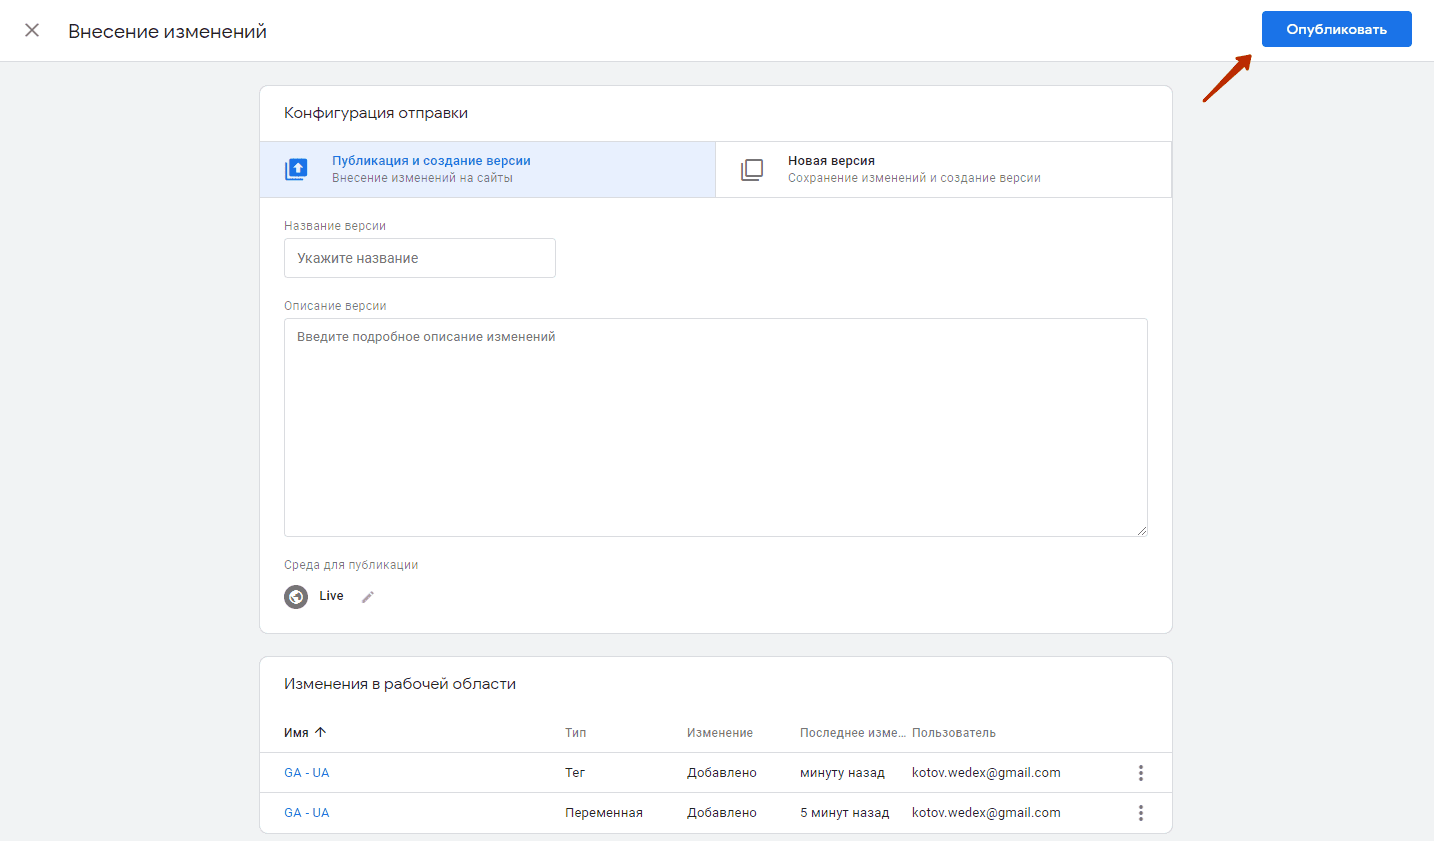Focus the Название версии input field
This screenshot has height=841, width=1434.
[x=420, y=258]
